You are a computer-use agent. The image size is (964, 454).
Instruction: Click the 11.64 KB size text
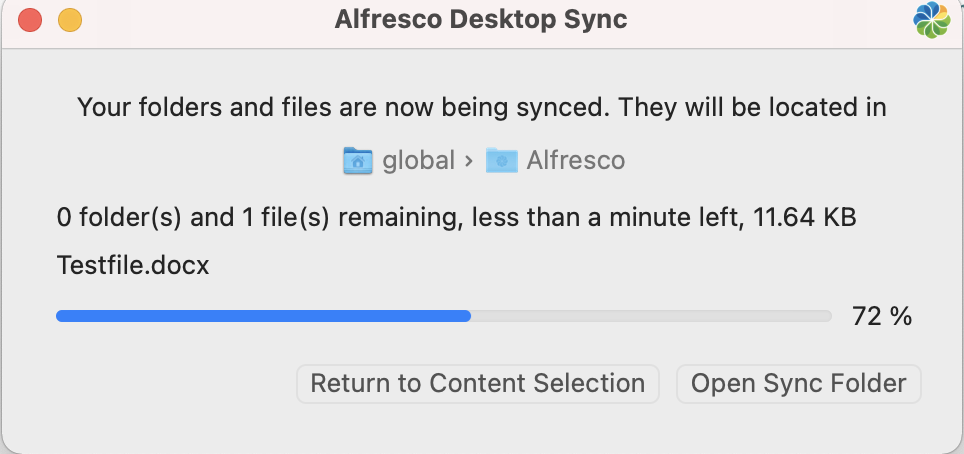[803, 217]
